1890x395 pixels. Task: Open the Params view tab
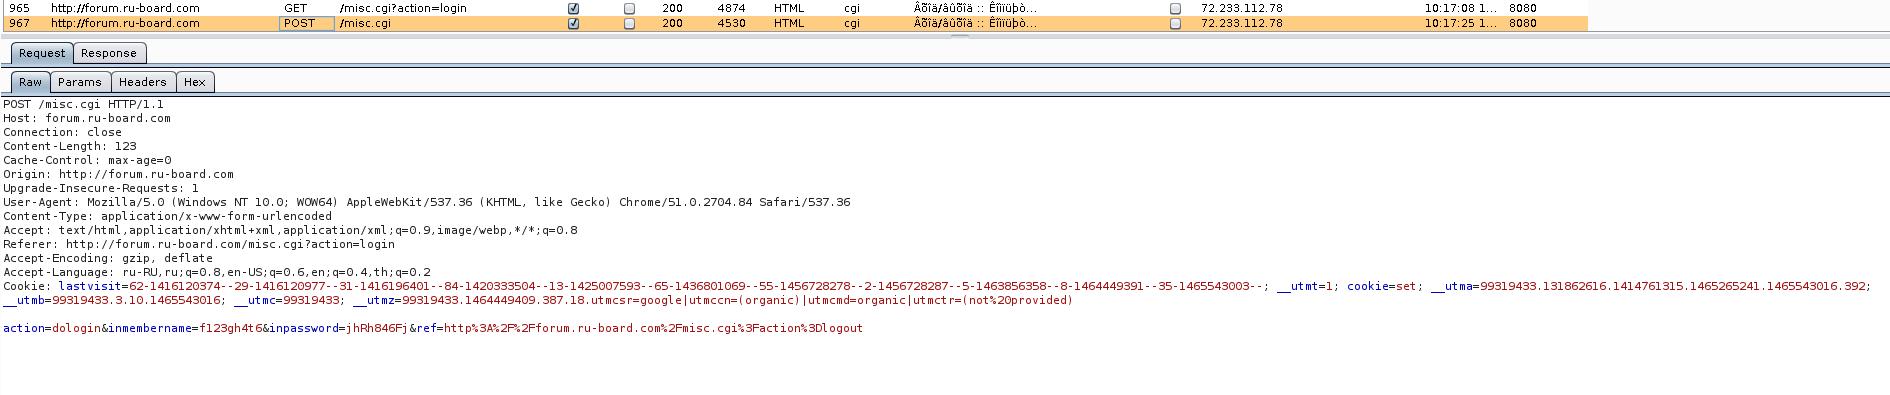pyautogui.click(x=79, y=82)
